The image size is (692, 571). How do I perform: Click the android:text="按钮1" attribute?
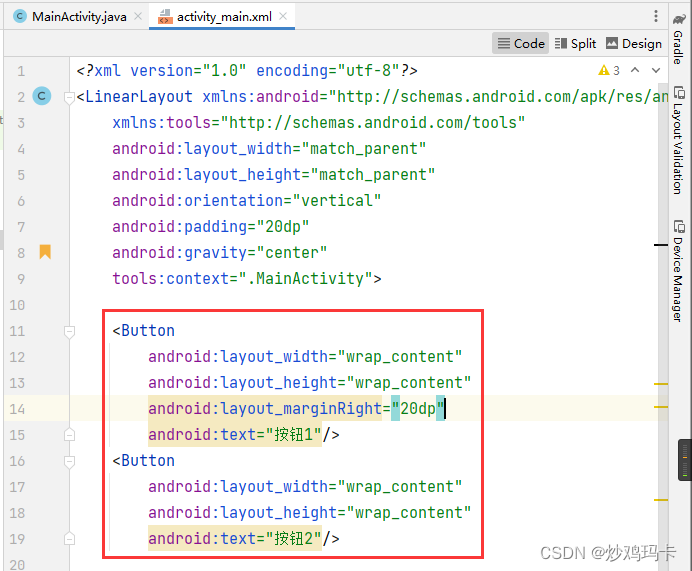point(235,434)
